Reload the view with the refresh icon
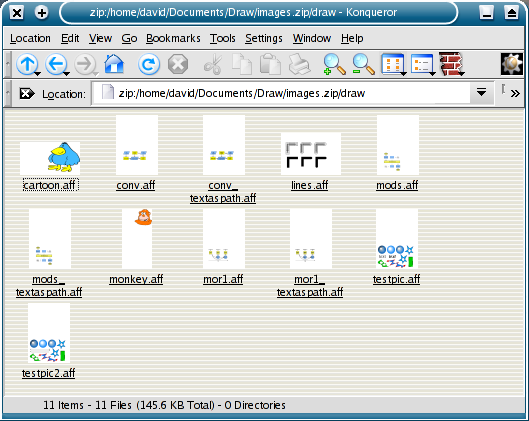The image size is (529, 421). click(x=148, y=64)
